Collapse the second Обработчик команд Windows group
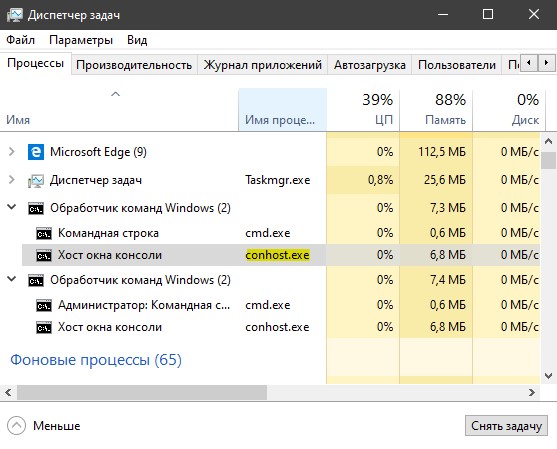557x449 pixels. click(x=12, y=279)
